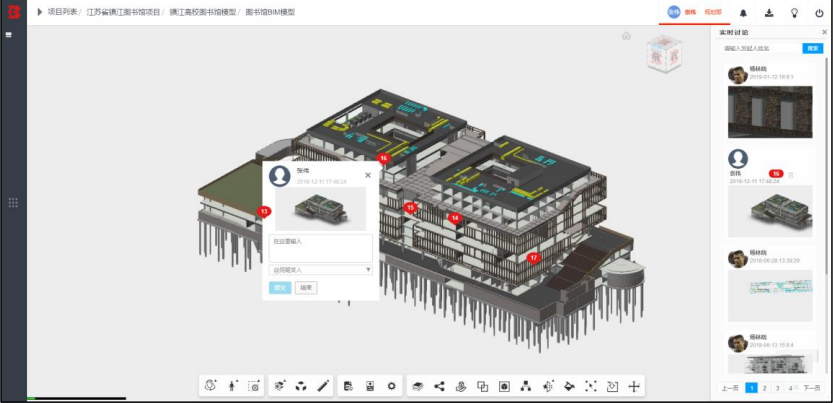The image size is (833, 403).
Task: Open notifications bell icon in header
Action: [743, 13]
